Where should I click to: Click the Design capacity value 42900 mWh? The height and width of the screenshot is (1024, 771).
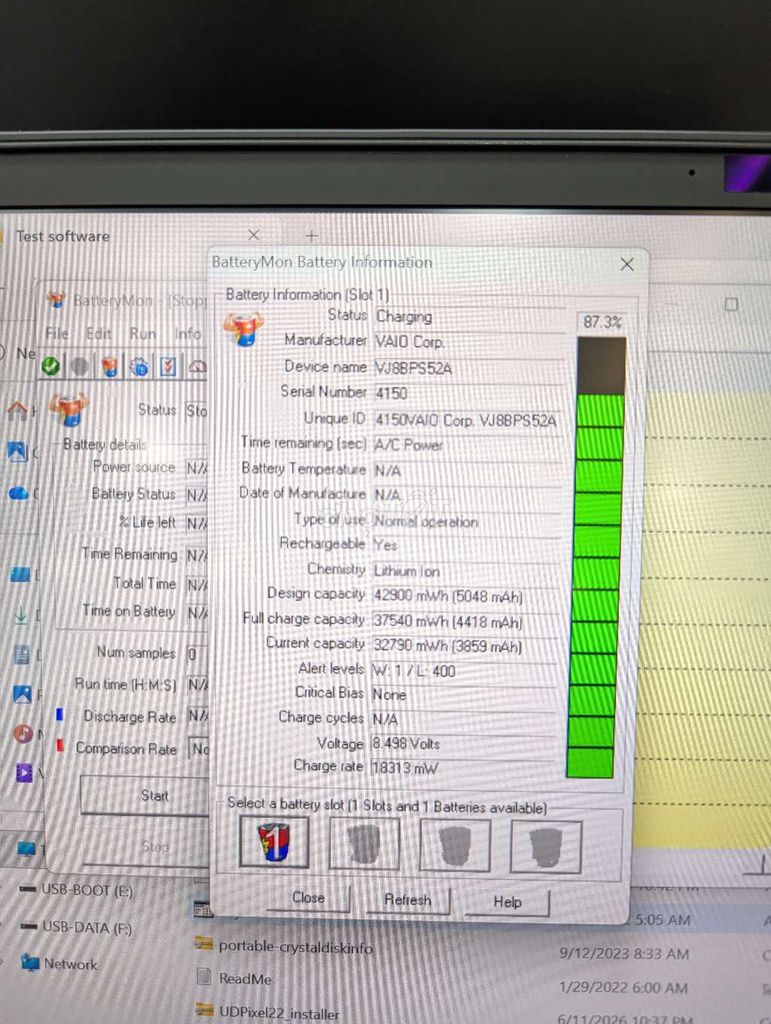pyautogui.click(x=465, y=596)
